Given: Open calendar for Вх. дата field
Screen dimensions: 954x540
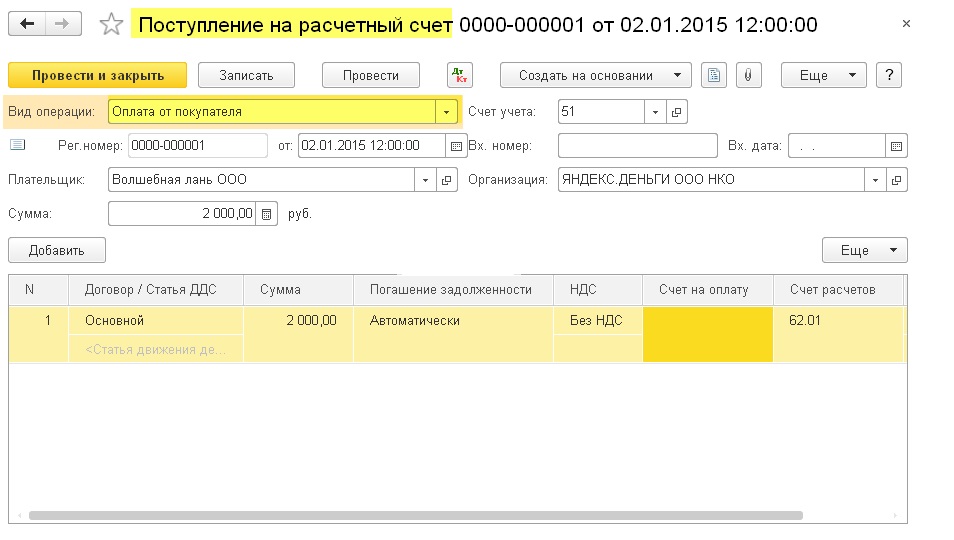Looking at the screenshot, I should (896, 146).
